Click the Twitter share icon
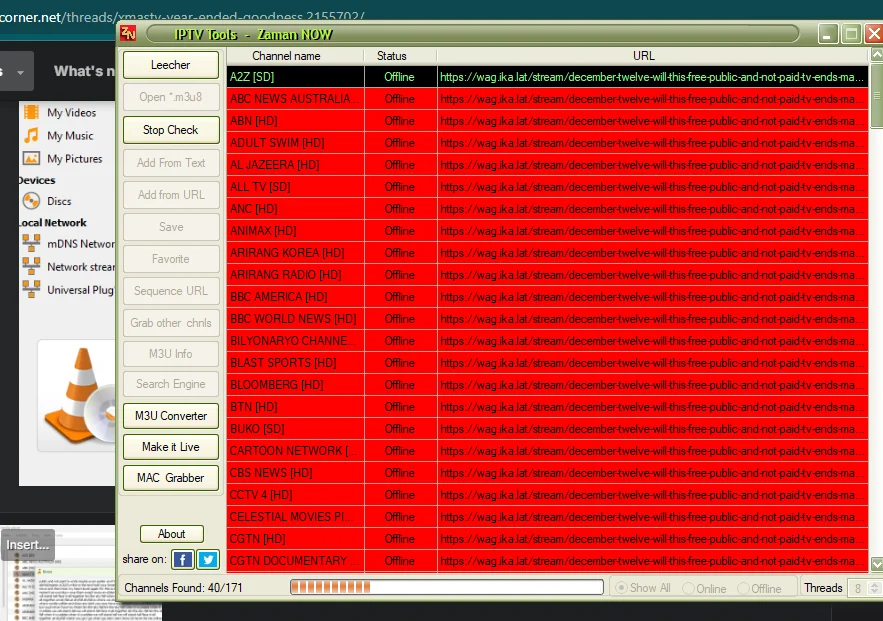883x621 pixels. tap(208, 560)
